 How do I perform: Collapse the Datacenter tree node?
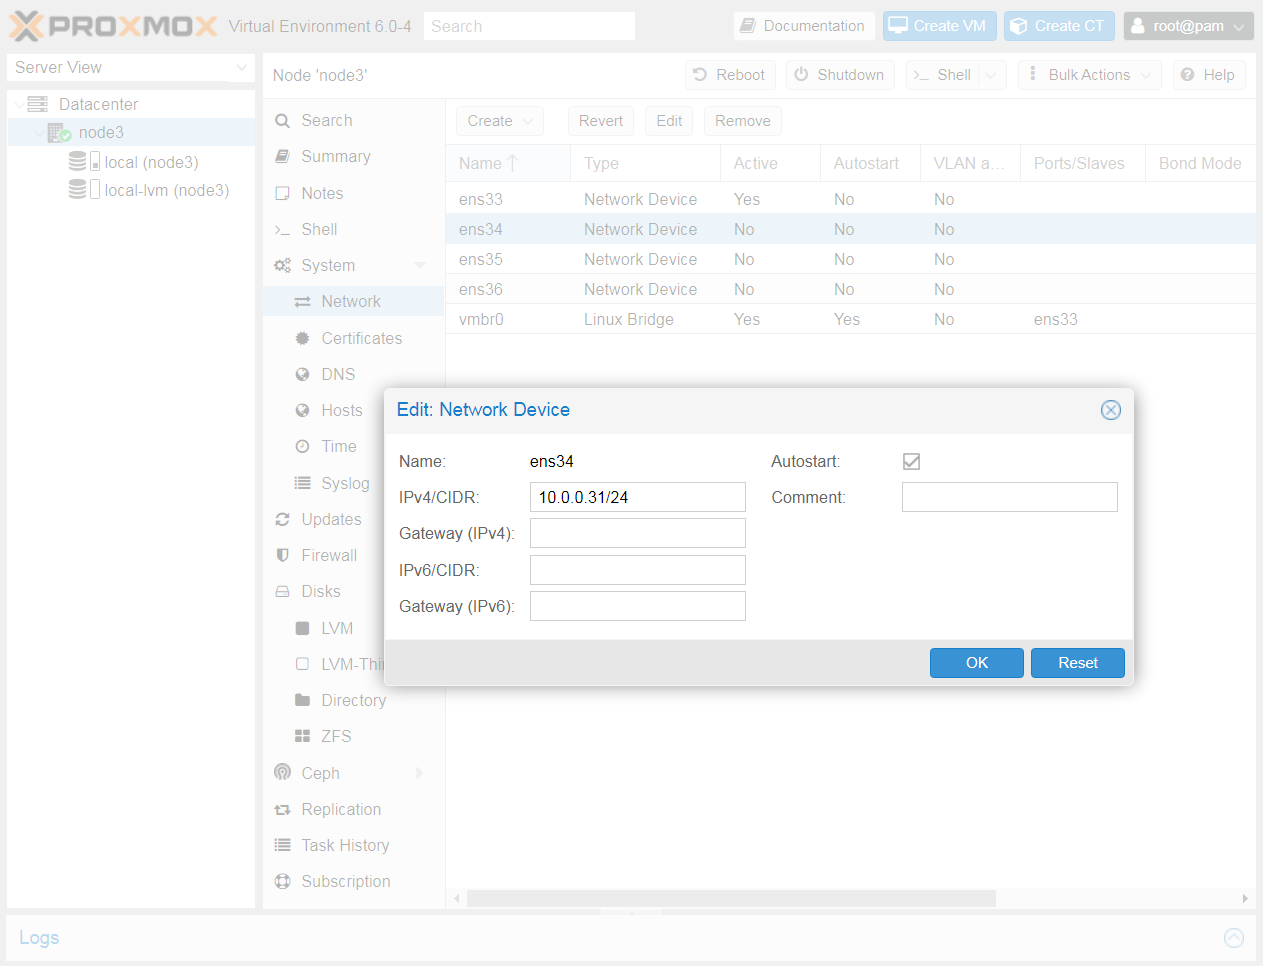tap(19, 105)
